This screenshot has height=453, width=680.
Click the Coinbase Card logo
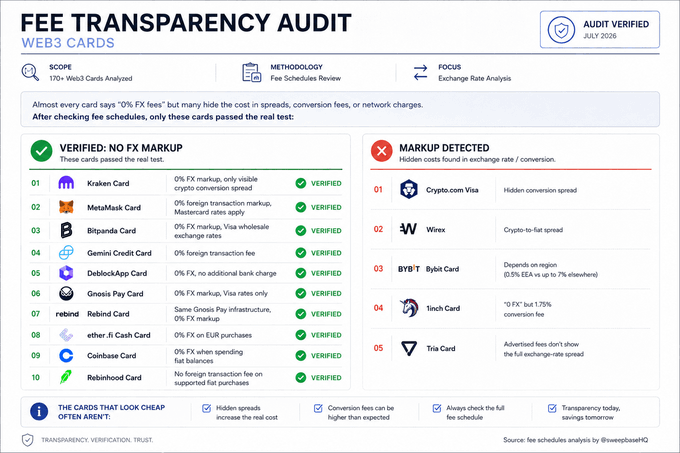pyautogui.click(x=66, y=355)
